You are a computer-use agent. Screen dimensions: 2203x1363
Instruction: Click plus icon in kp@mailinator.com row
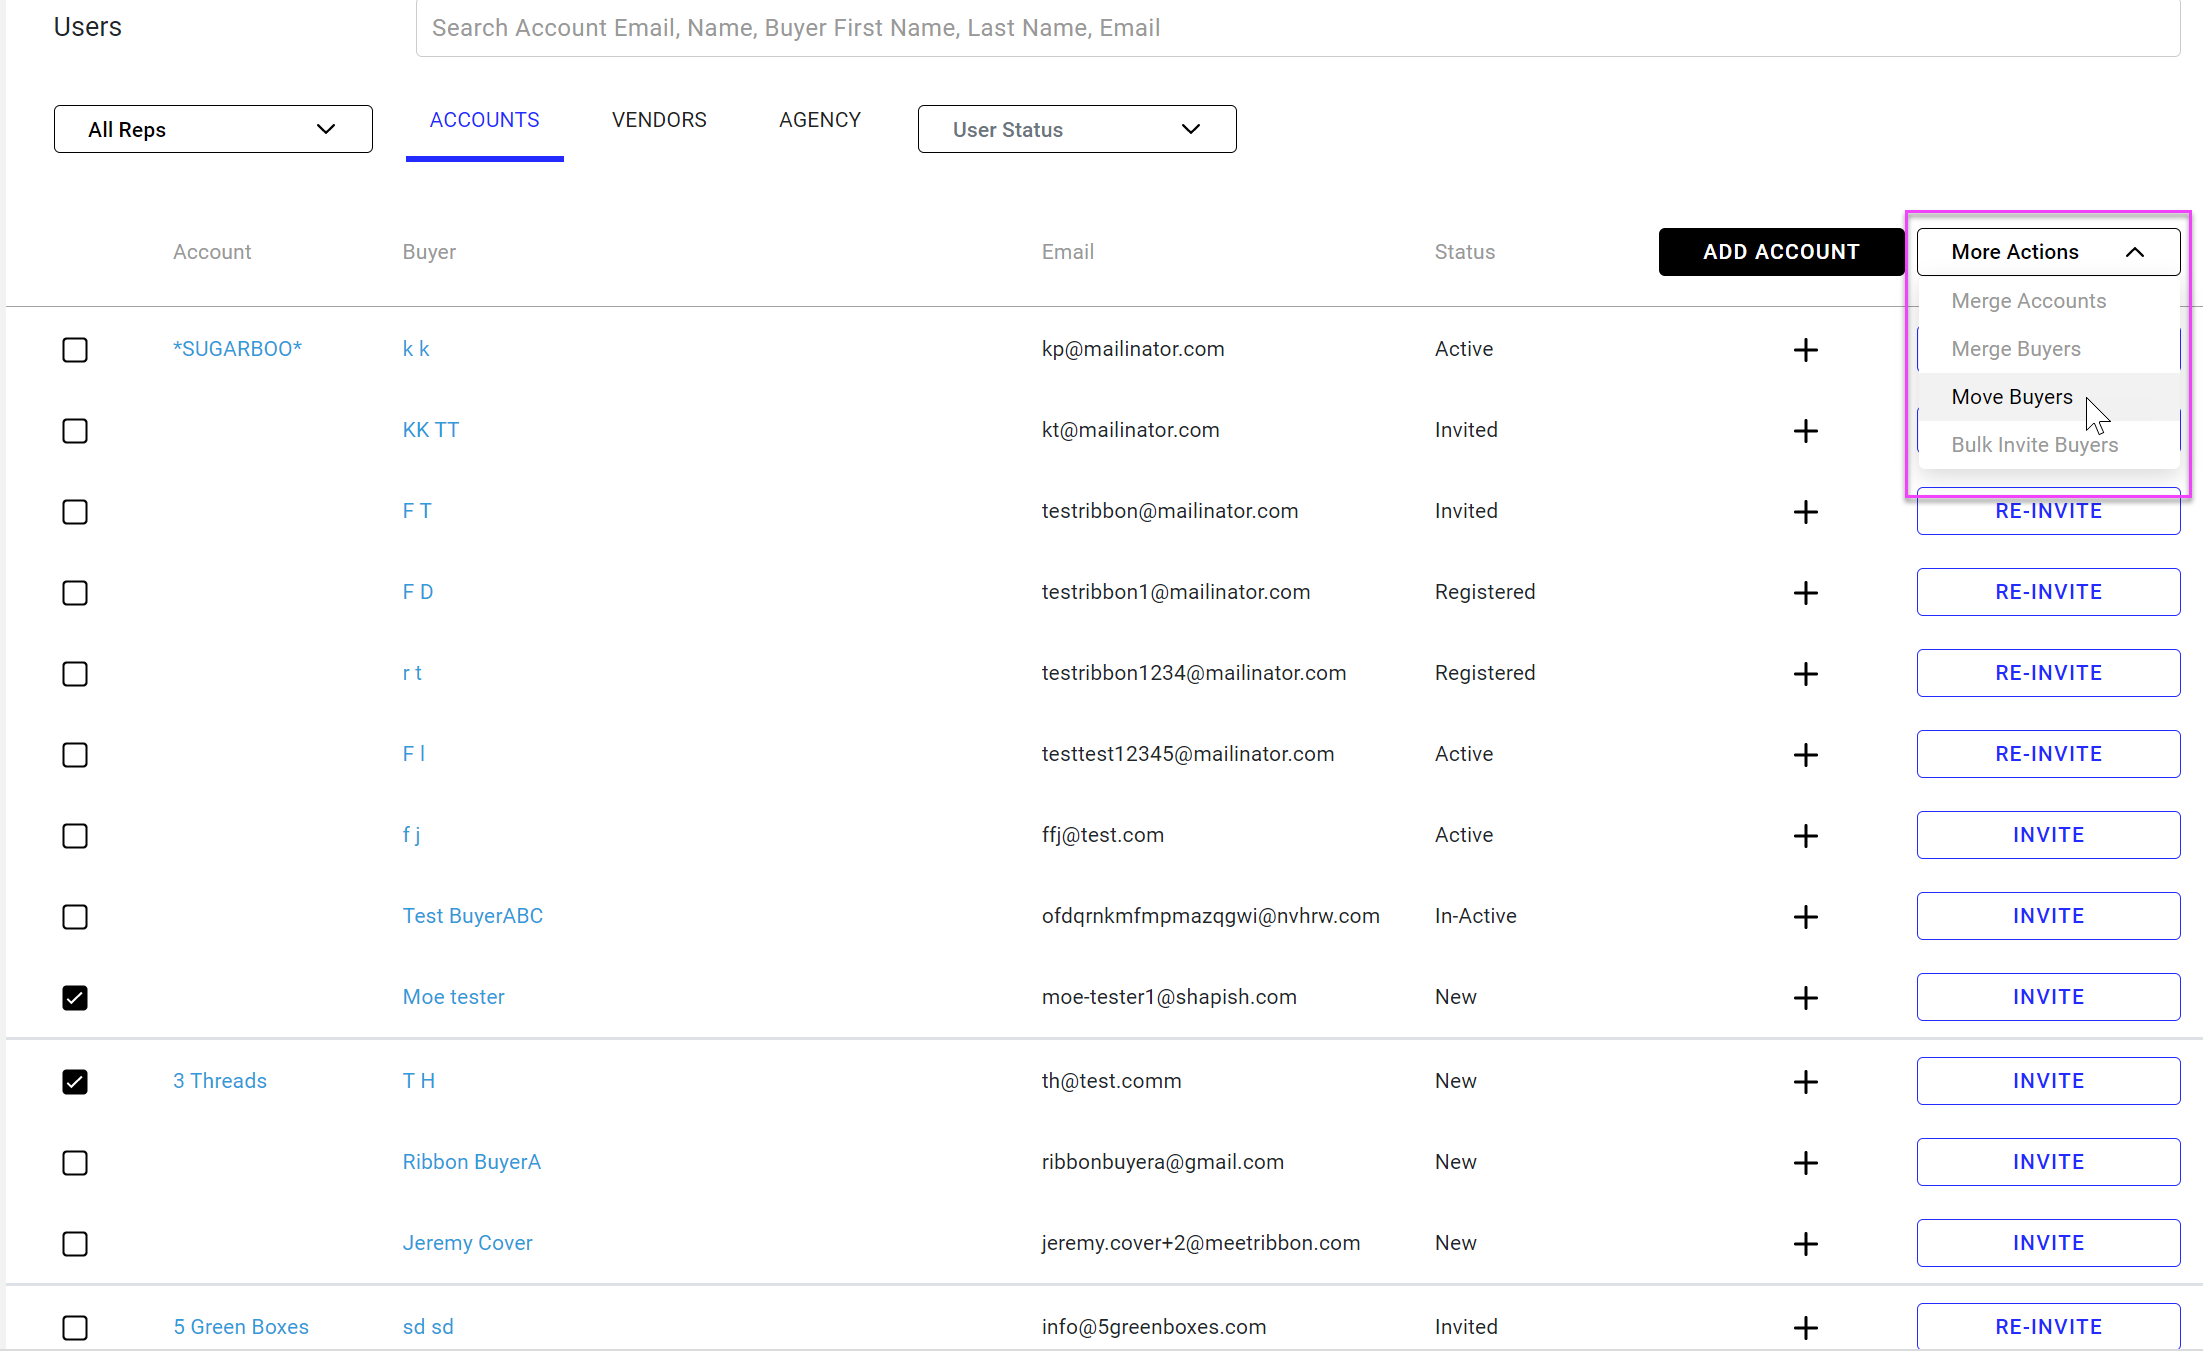point(1805,350)
